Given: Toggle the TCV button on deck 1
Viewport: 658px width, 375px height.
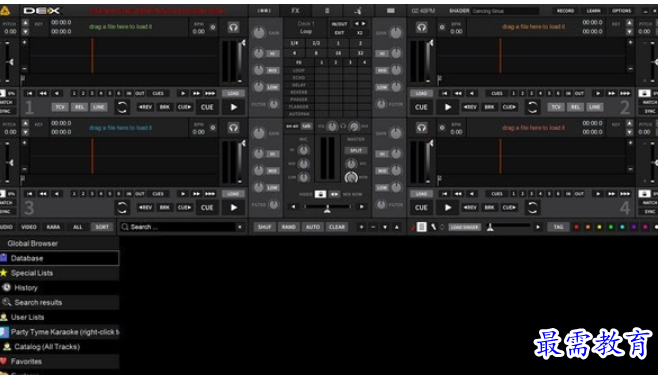Looking at the screenshot, I should 60,107.
